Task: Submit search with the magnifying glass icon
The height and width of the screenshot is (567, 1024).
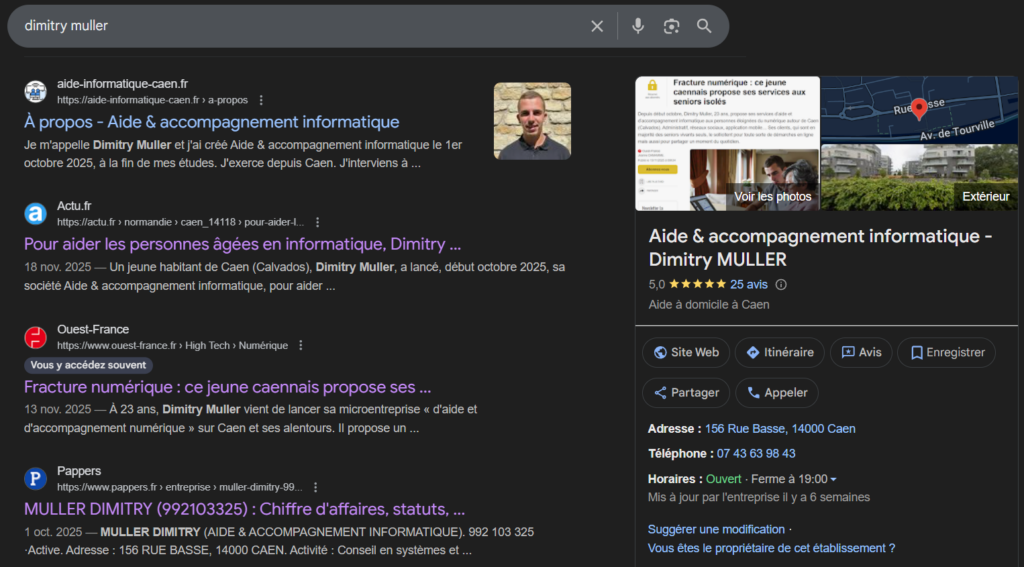Action: 704,26
